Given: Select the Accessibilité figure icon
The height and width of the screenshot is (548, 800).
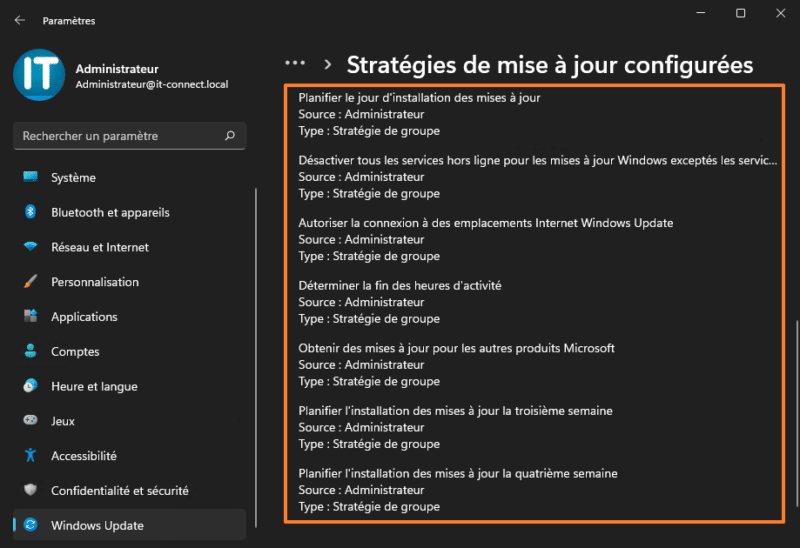Looking at the screenshot, I should [31, 455].
